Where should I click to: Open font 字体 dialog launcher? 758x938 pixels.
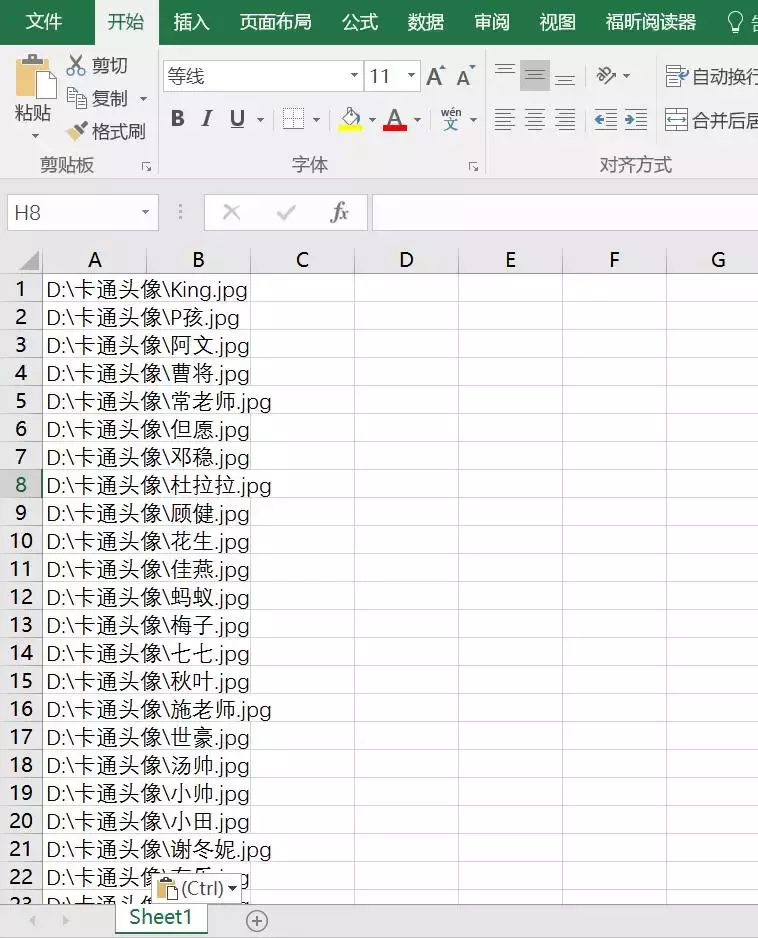point(473,167)
